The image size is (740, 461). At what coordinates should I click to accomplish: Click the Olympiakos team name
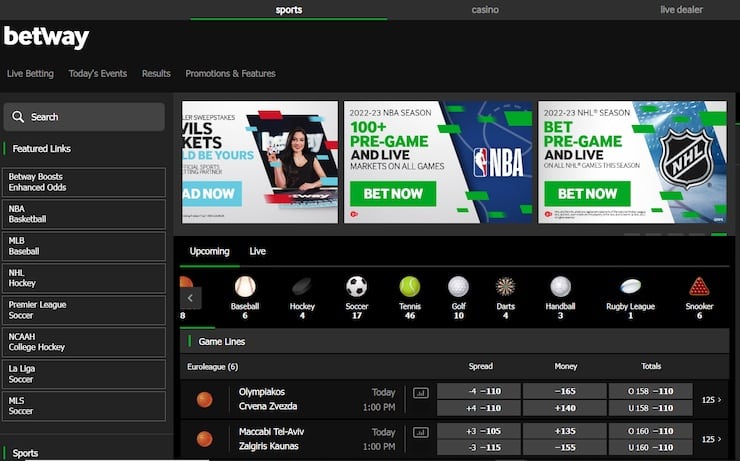click(x=262, y=392)
